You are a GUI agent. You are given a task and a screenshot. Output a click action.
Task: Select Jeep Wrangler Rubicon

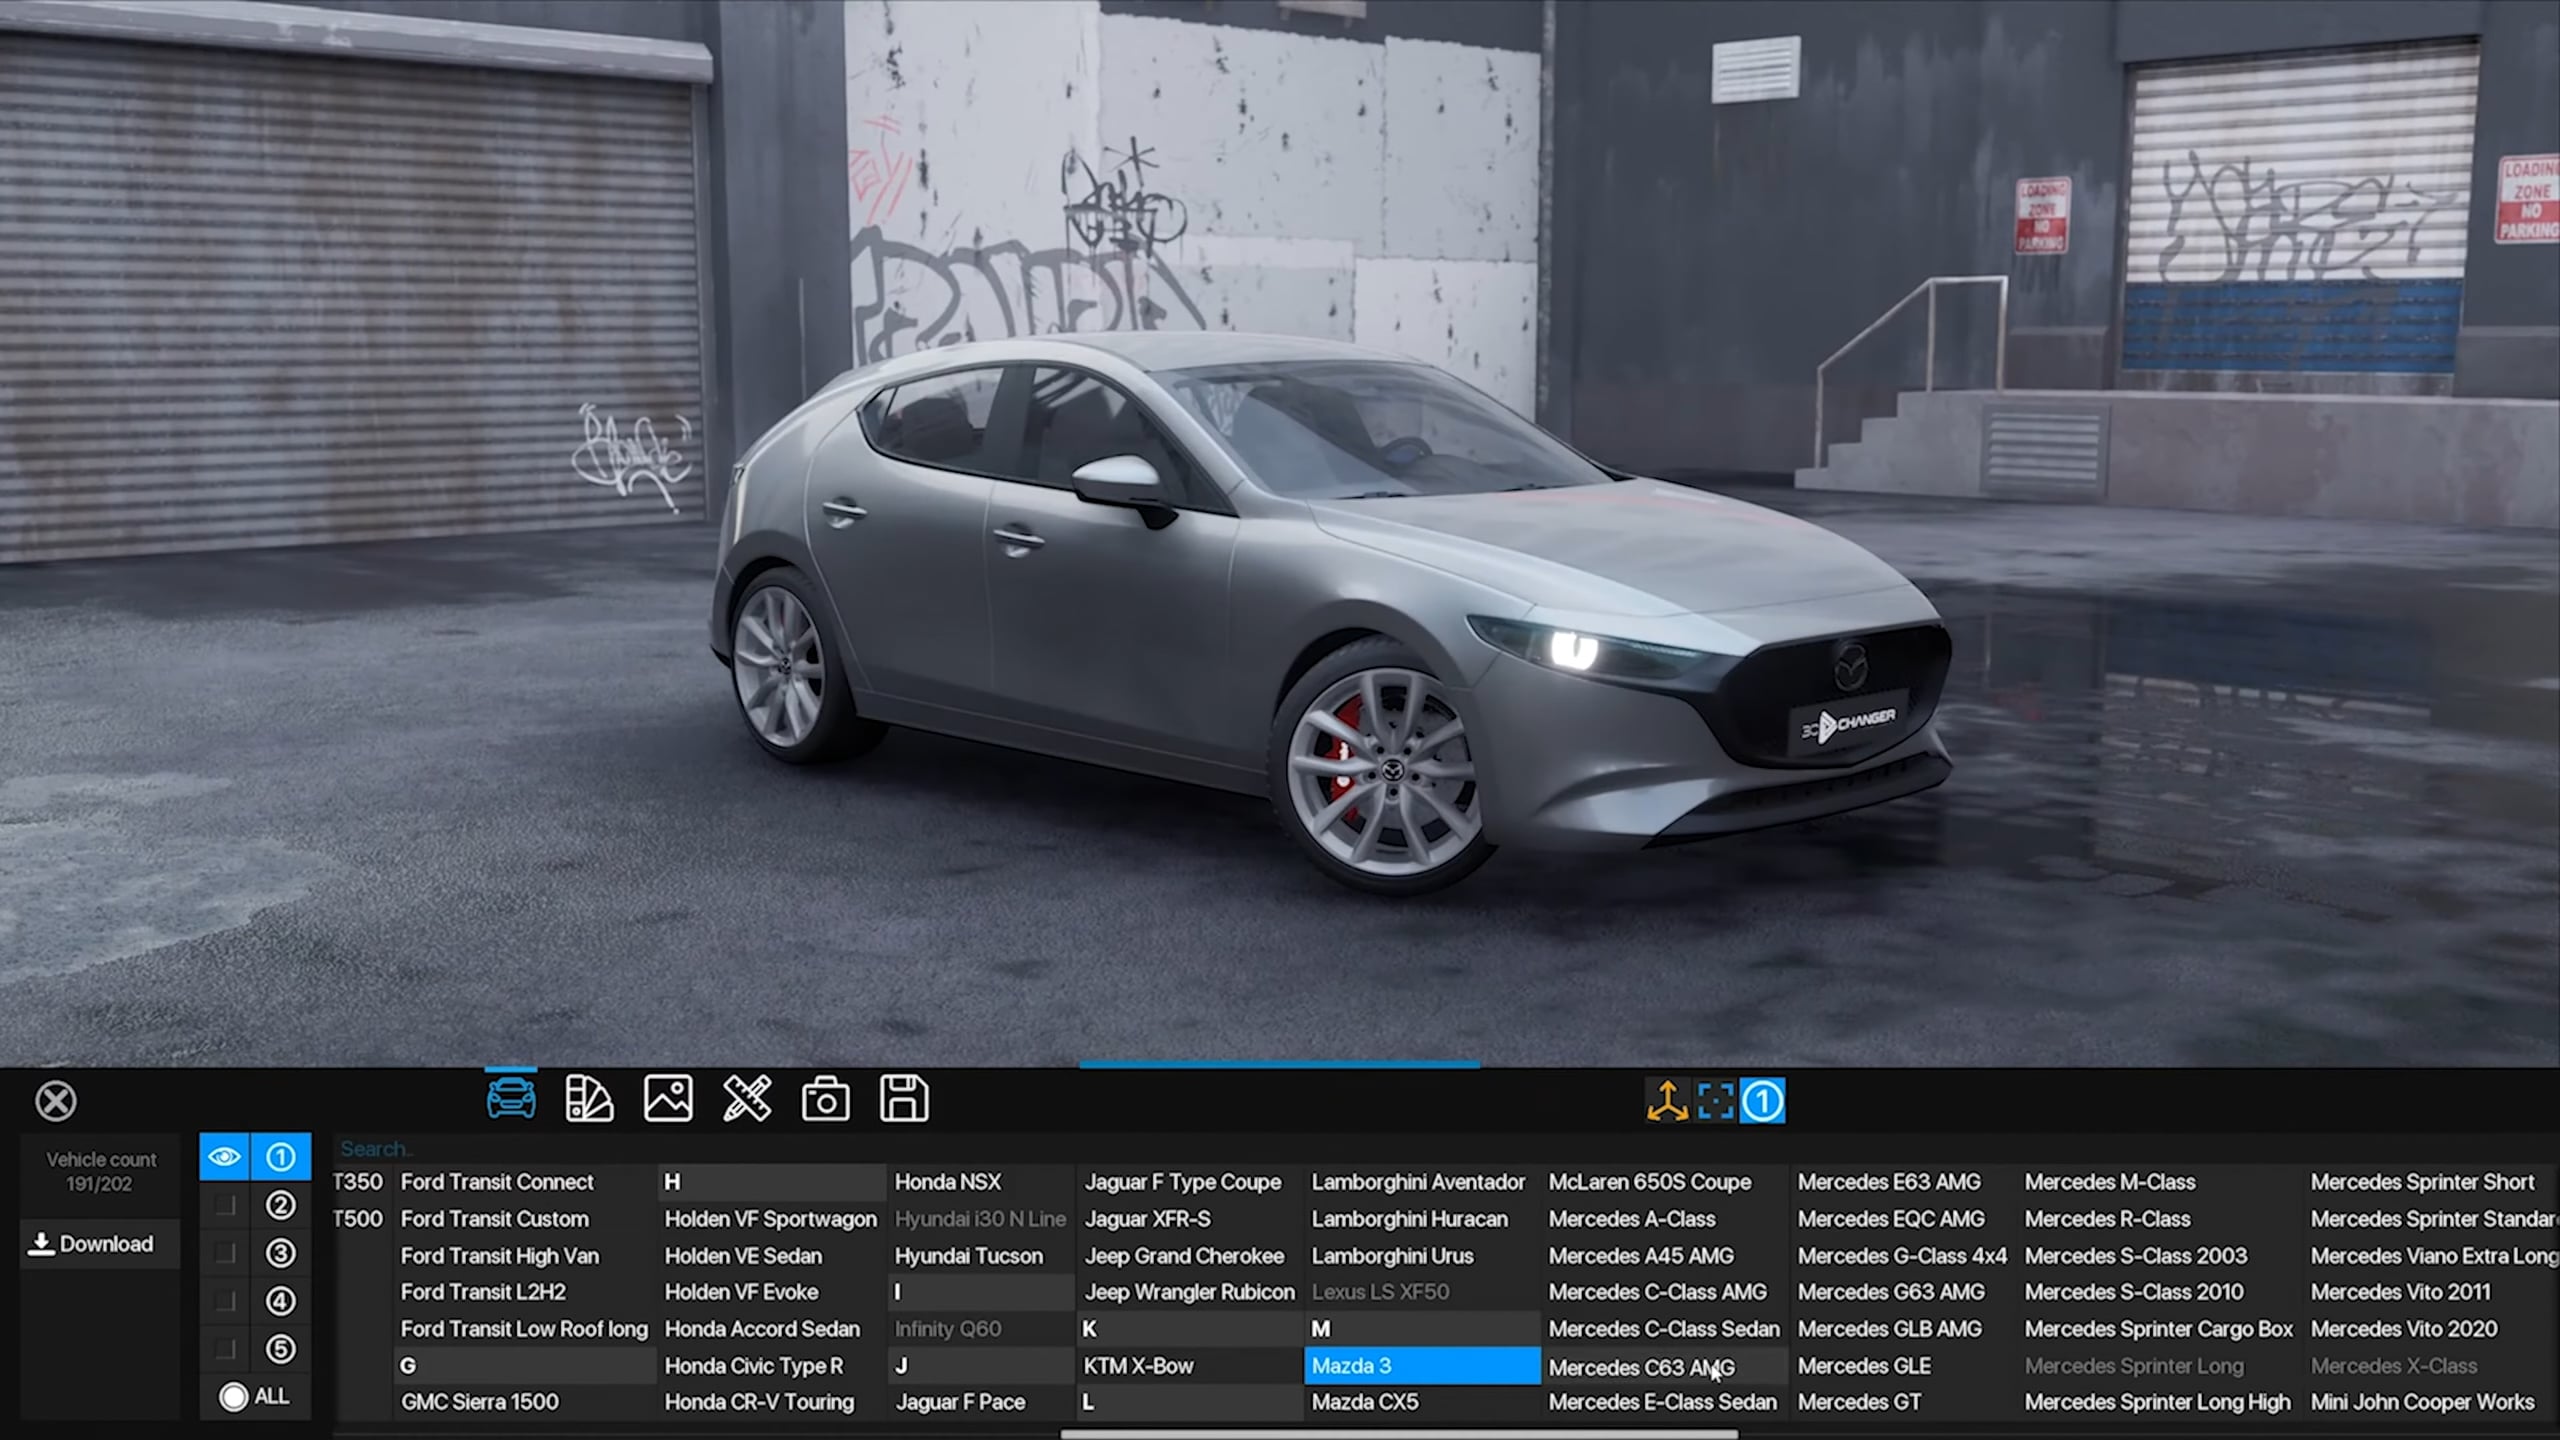point(1190,1292)
